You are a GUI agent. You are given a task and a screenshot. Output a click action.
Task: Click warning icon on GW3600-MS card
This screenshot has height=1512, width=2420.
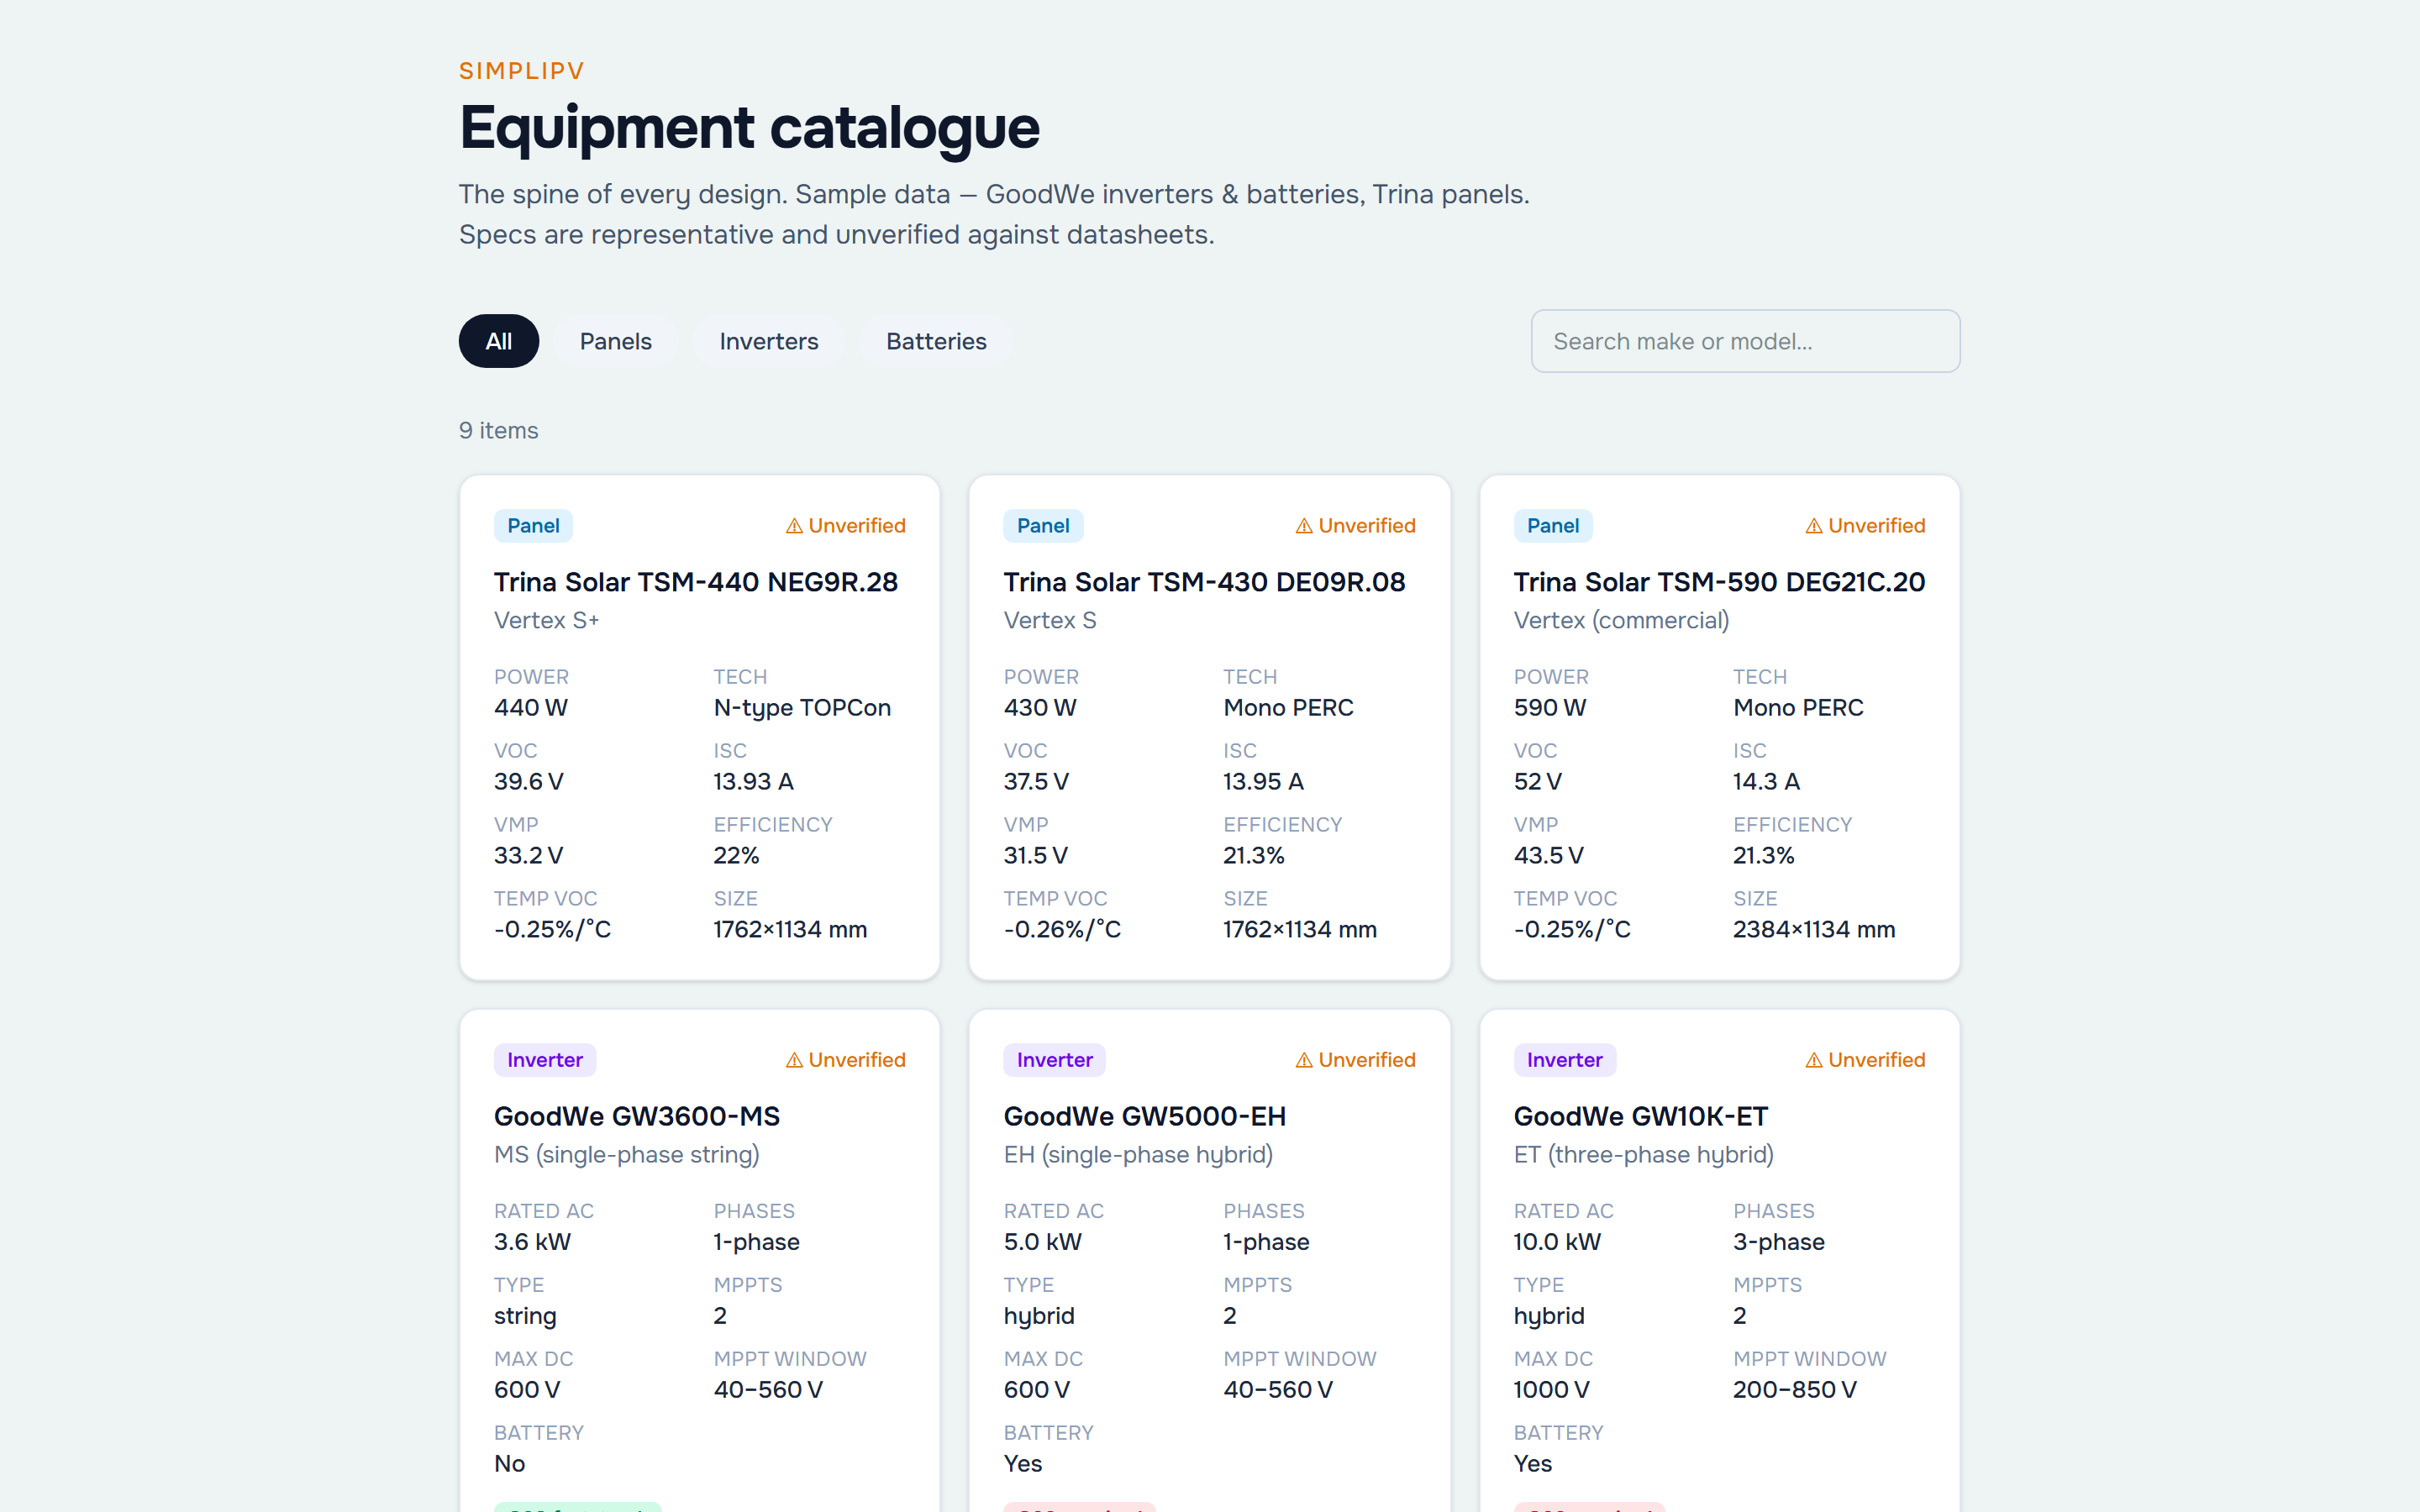[x=794, y=1060]
